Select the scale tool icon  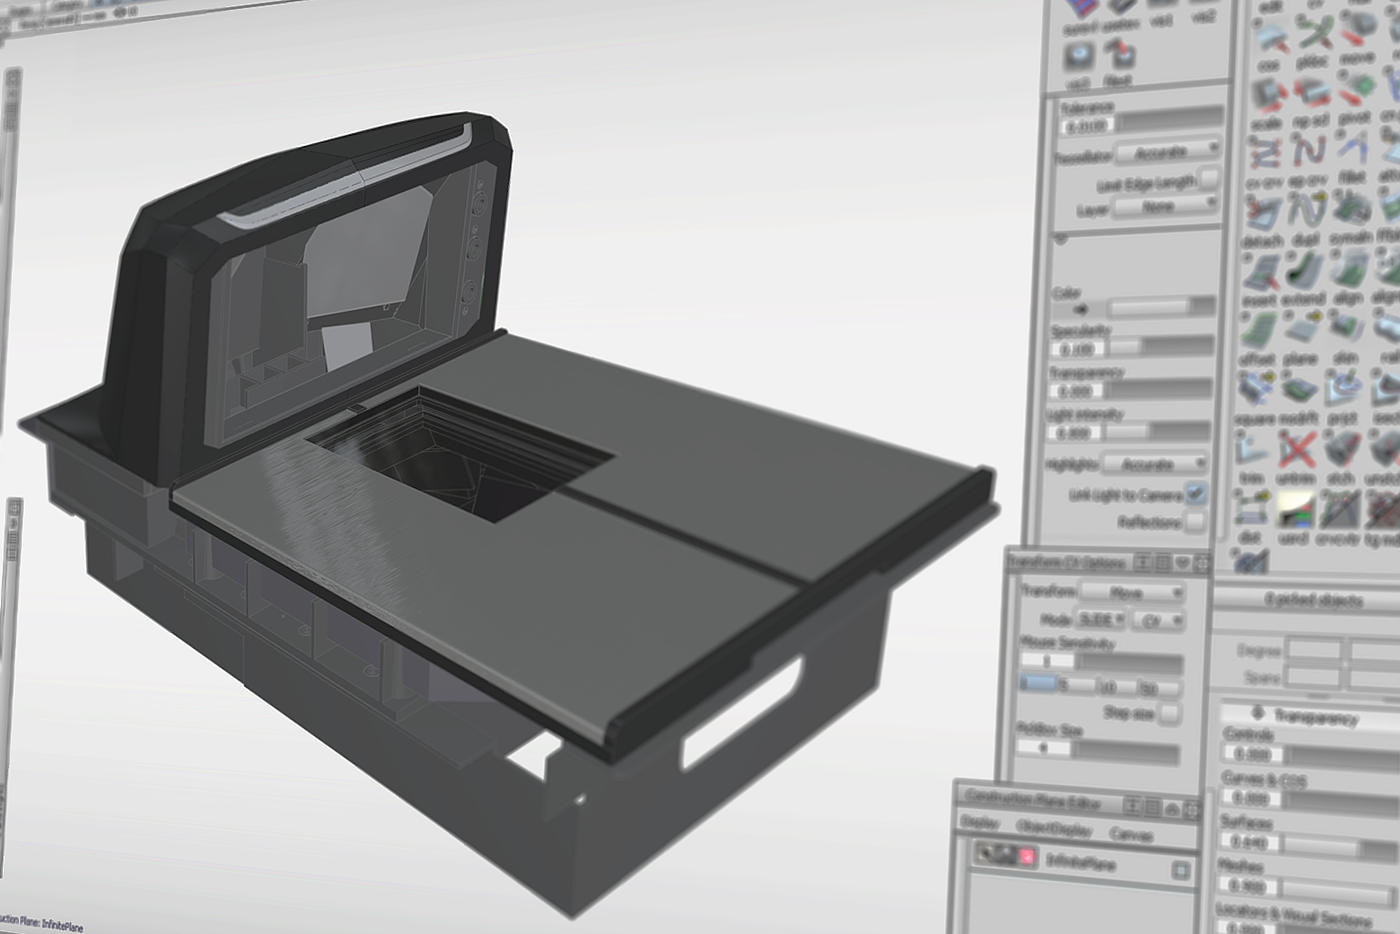pos(1267,96)
